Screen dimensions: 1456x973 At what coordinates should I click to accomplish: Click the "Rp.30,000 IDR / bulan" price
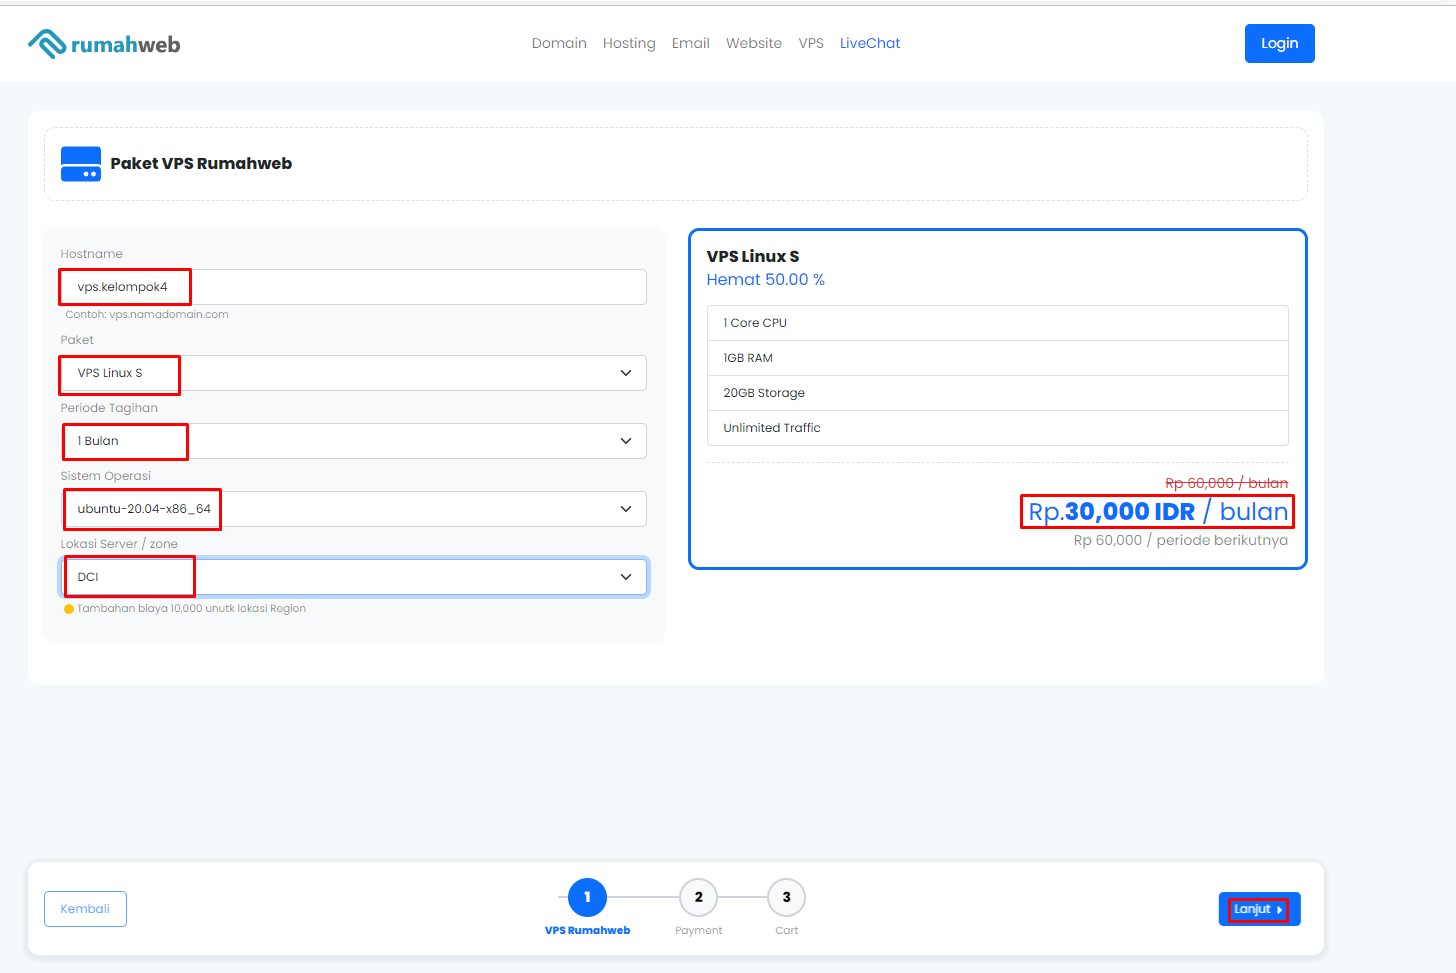1158,512
